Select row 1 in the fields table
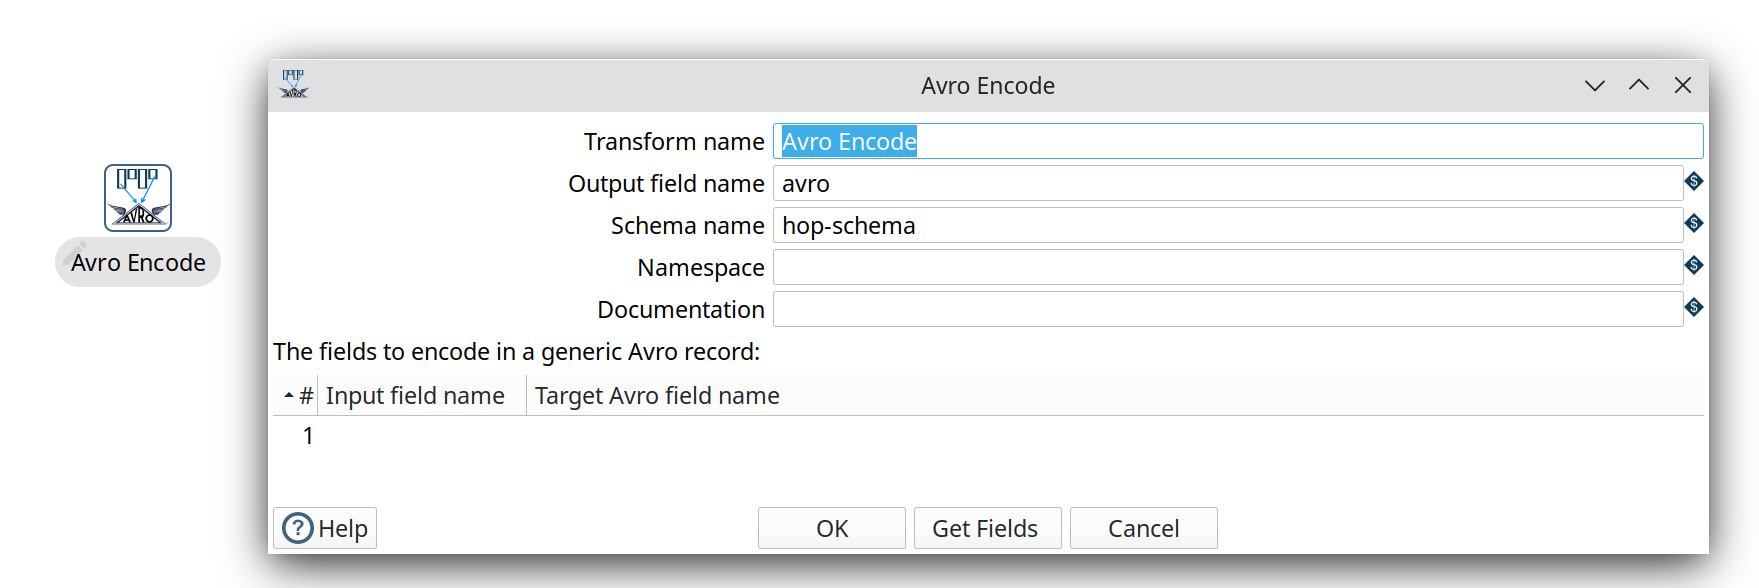This screenshot has height=588, width=1759. click(308, 436)
